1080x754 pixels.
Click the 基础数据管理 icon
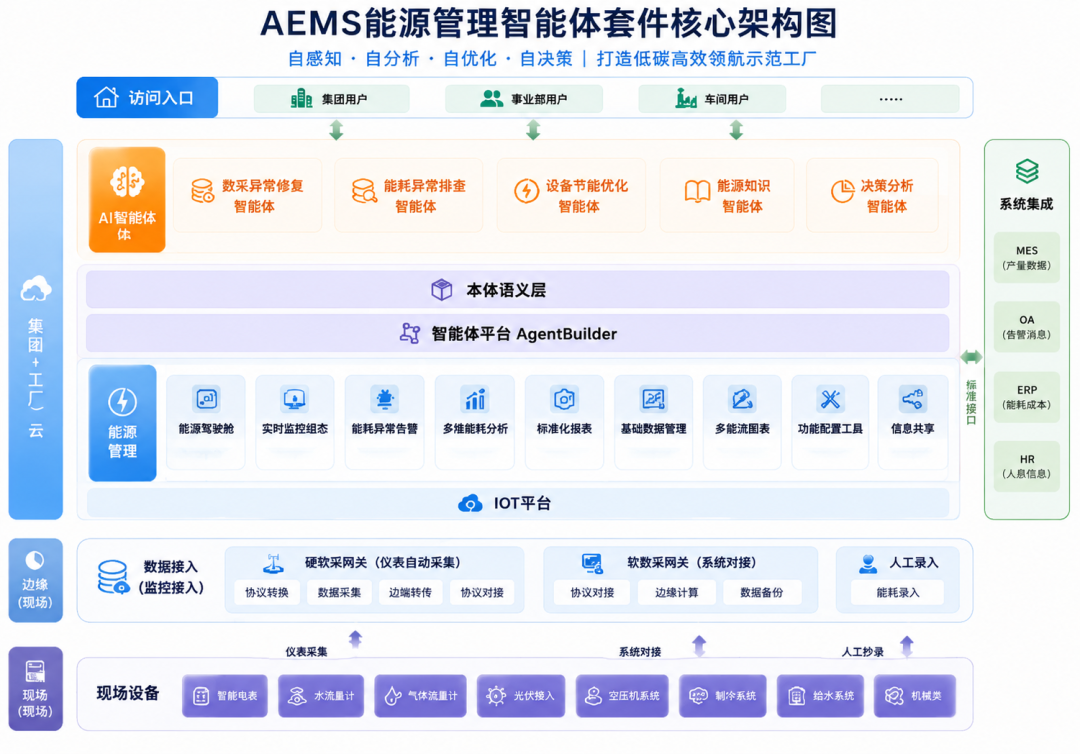[x=653, y=399]
